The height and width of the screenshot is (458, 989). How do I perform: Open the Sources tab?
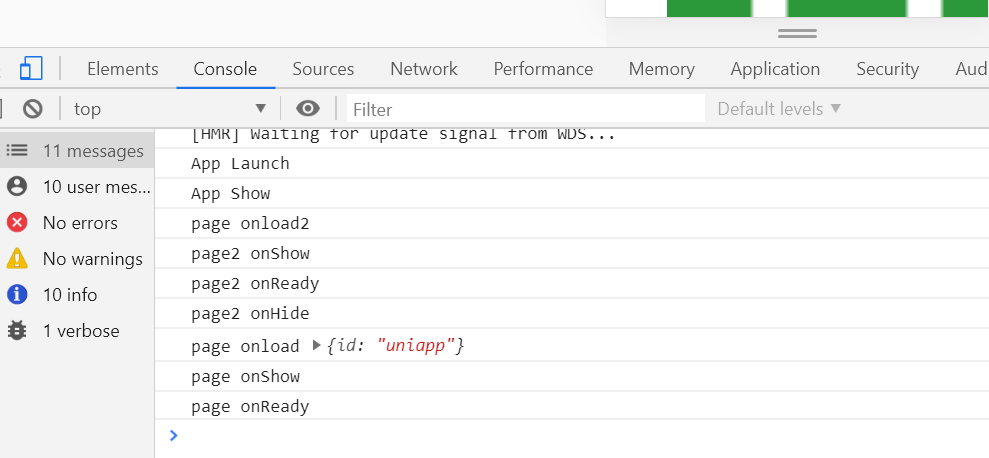click(323, 69)
